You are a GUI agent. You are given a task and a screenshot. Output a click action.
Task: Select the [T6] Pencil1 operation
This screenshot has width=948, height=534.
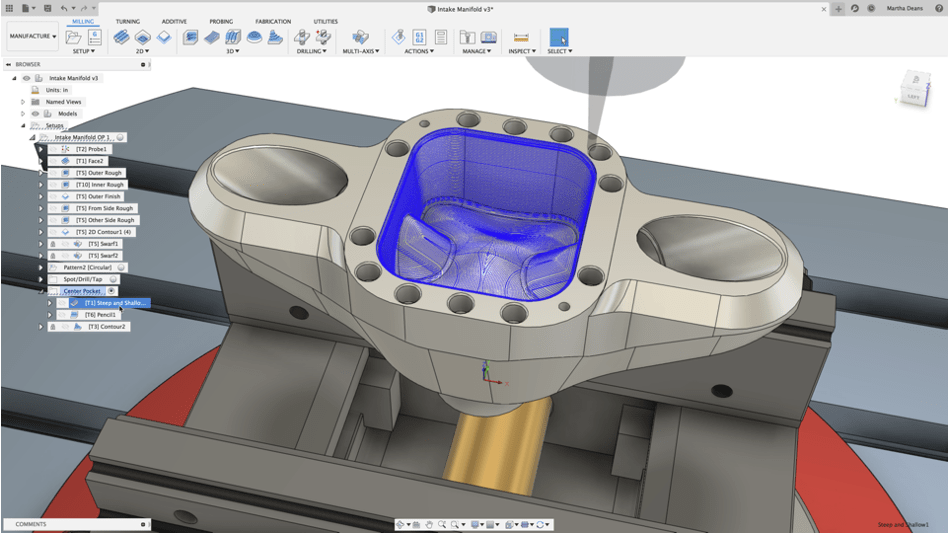tap(100, 315)
